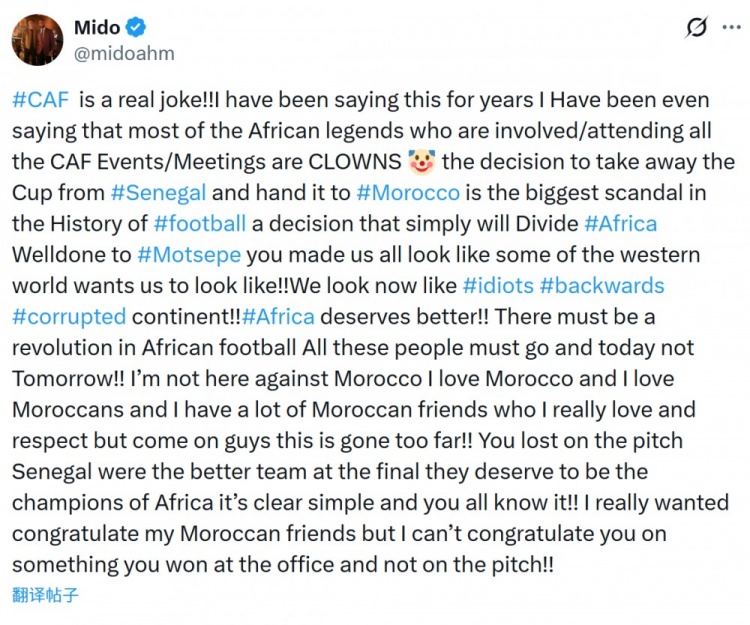Click the Grok icon on the post

coord(696,28)
